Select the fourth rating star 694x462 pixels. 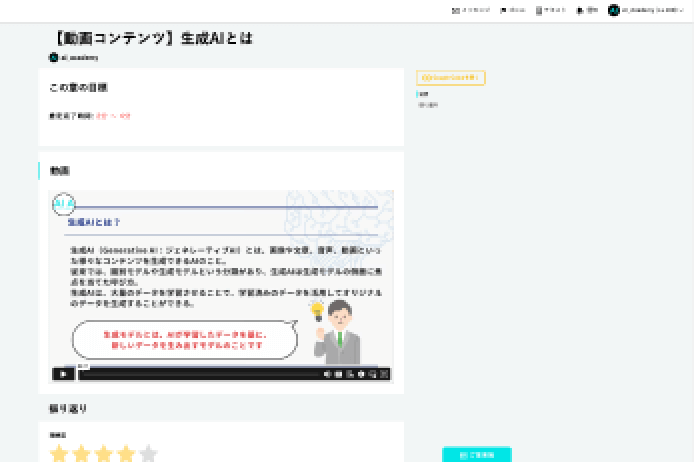pyautogui.click(x=126, y=454)
